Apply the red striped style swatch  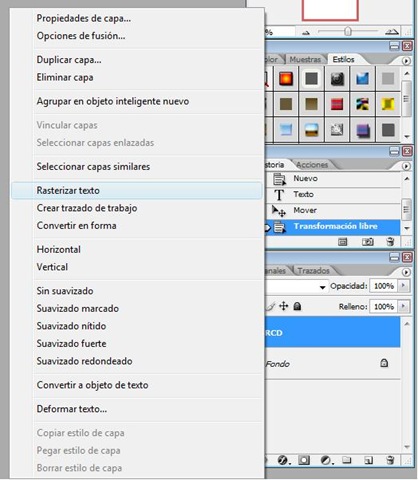coord(337,104)
